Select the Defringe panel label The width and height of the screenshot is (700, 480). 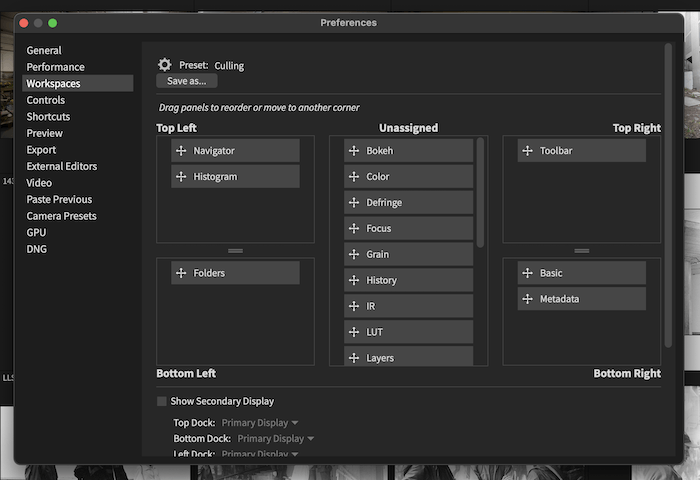[384, 202]
